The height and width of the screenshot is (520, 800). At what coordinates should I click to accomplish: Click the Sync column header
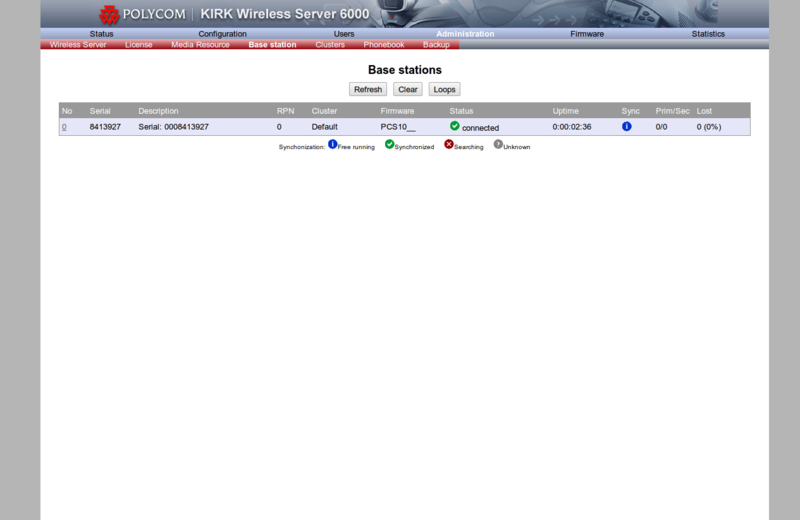[631, 111]
